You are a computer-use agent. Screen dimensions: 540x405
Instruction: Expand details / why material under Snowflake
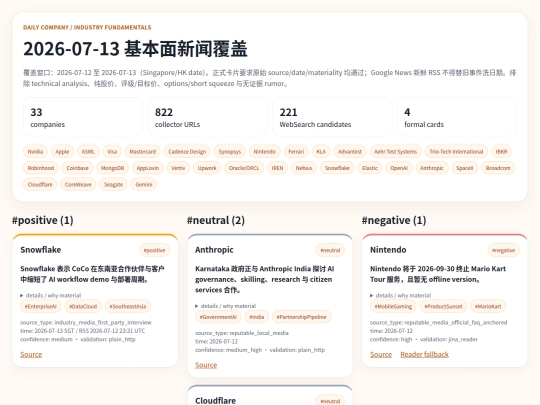point(51,295)
